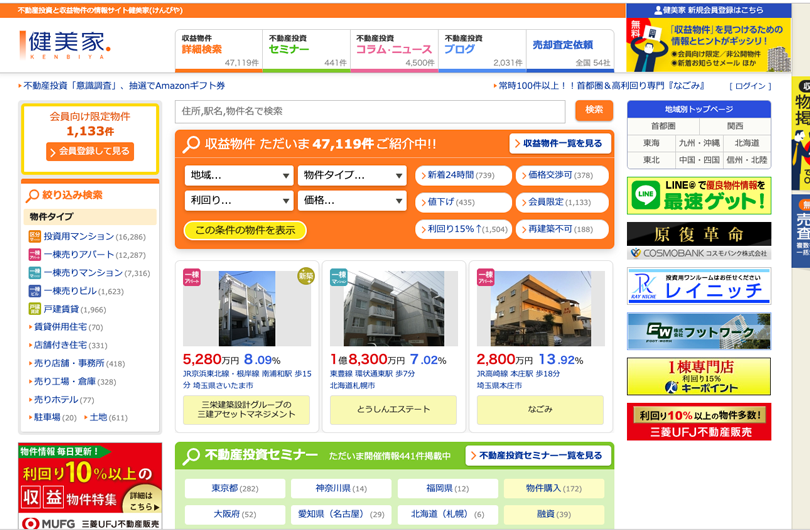
Task: Select 関西 in the regional pages
Action: pos(735,126)
